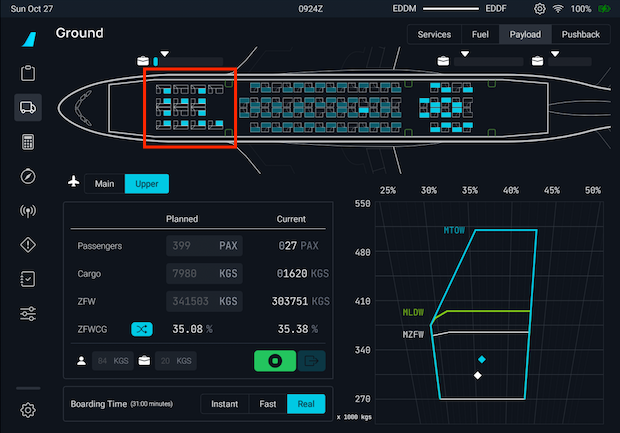
Task: Click the forward cargo hold fill bar
Action: click(187, 61)
